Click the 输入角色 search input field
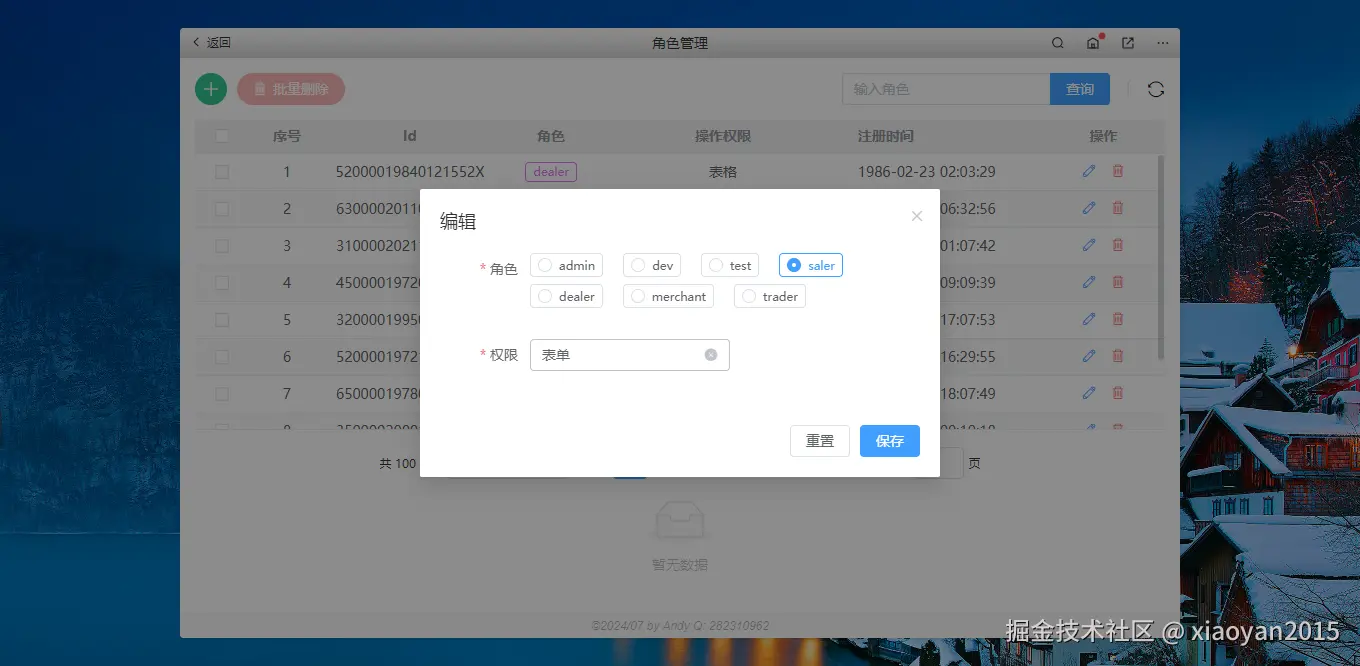The width and height of the screenshot is (1360, 666). tap(944, 88)
